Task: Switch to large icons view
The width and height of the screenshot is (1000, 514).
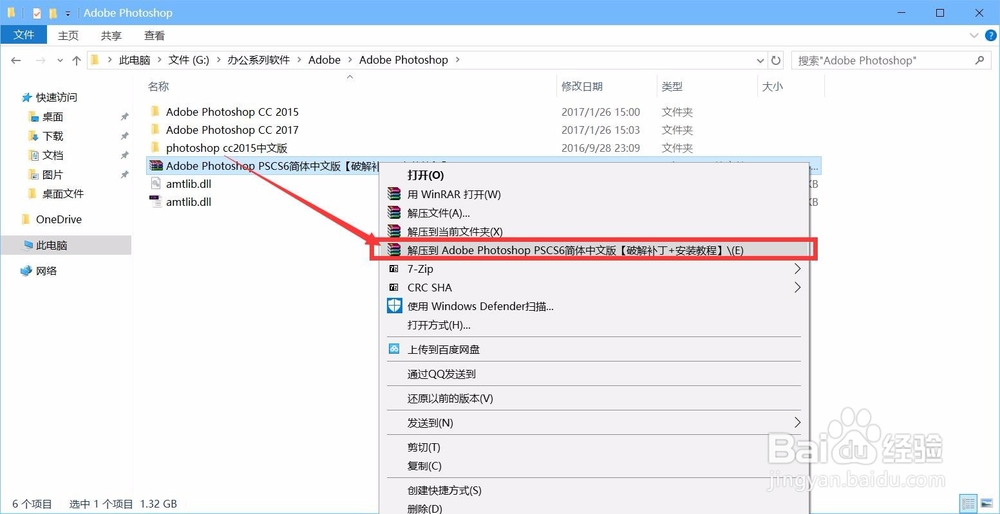Action: tap(986, 504)
